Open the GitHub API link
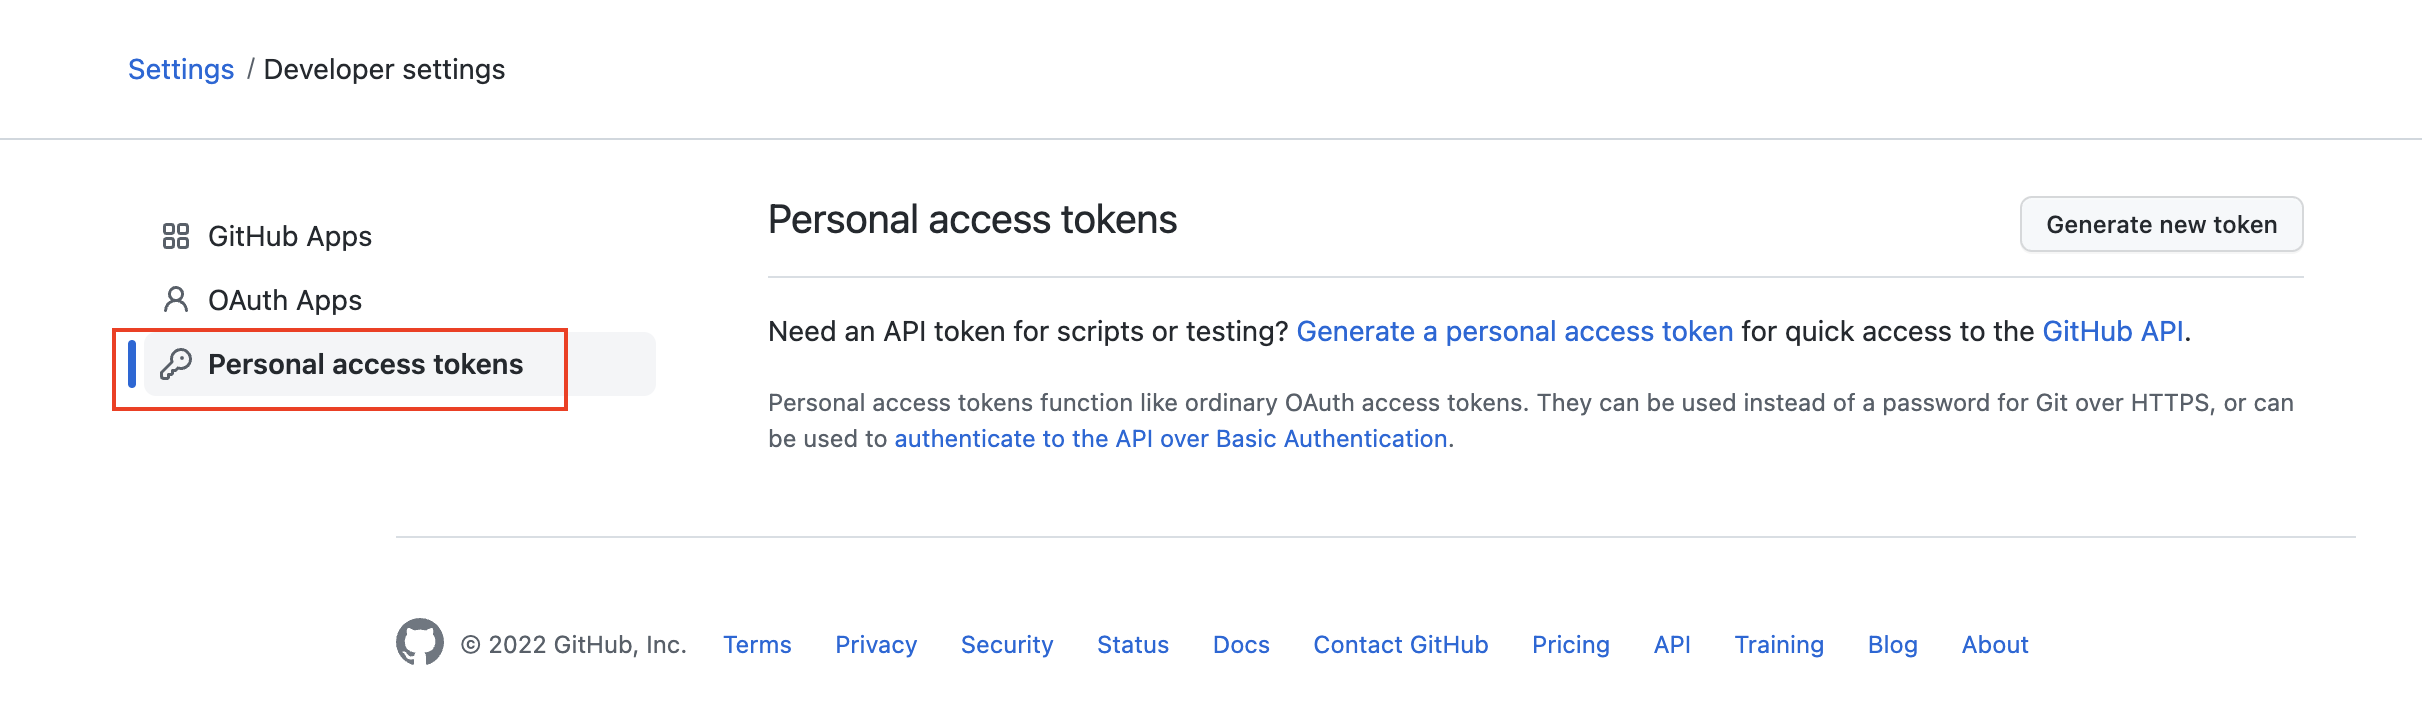 click(x=2113, y=331)
